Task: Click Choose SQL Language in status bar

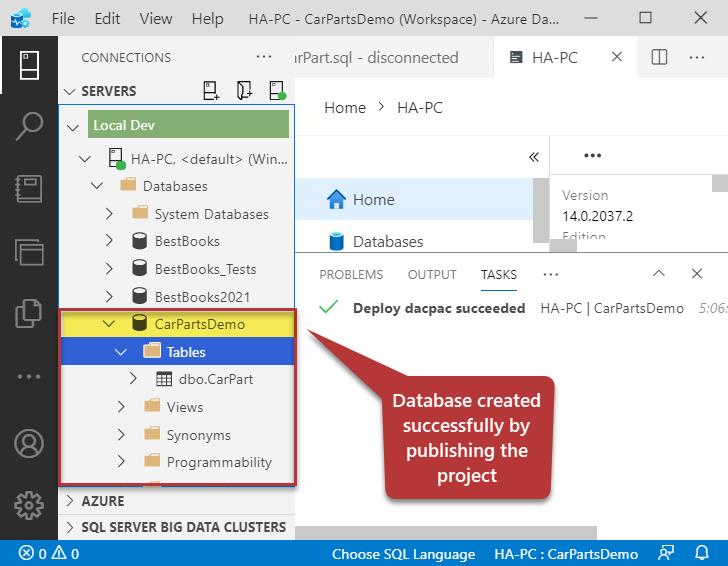Action: 403,554
